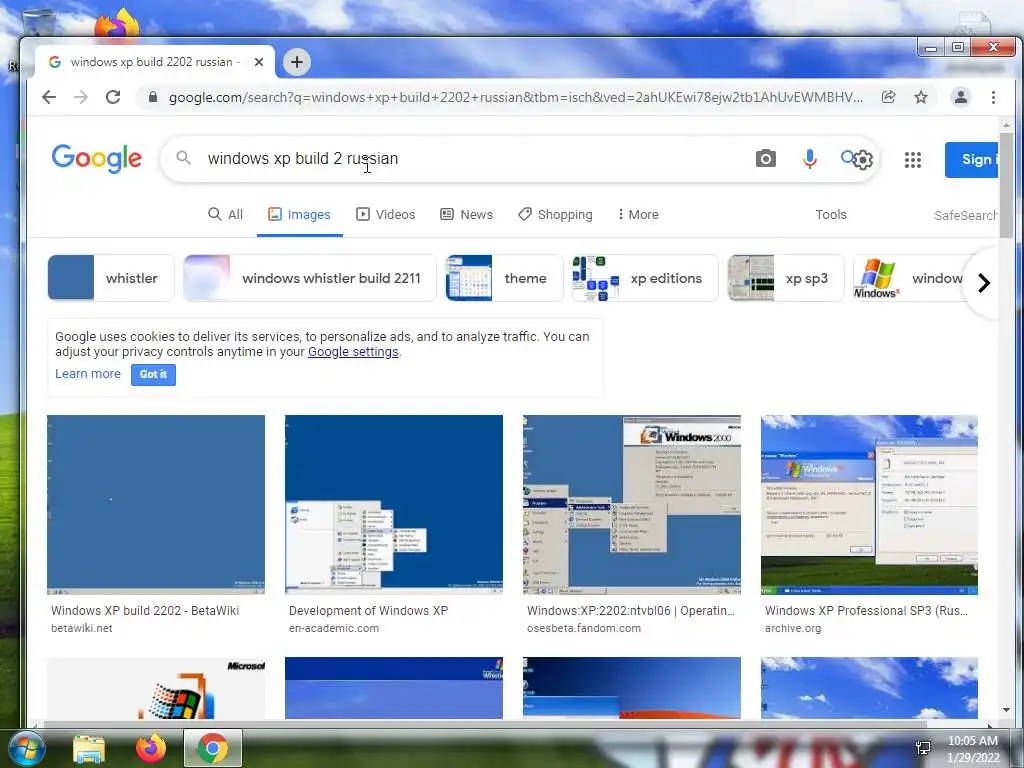The height and width of the screenshot is (768, 1024).
Task: Show more suggestion chips with the right arrow
Action: 984,283
